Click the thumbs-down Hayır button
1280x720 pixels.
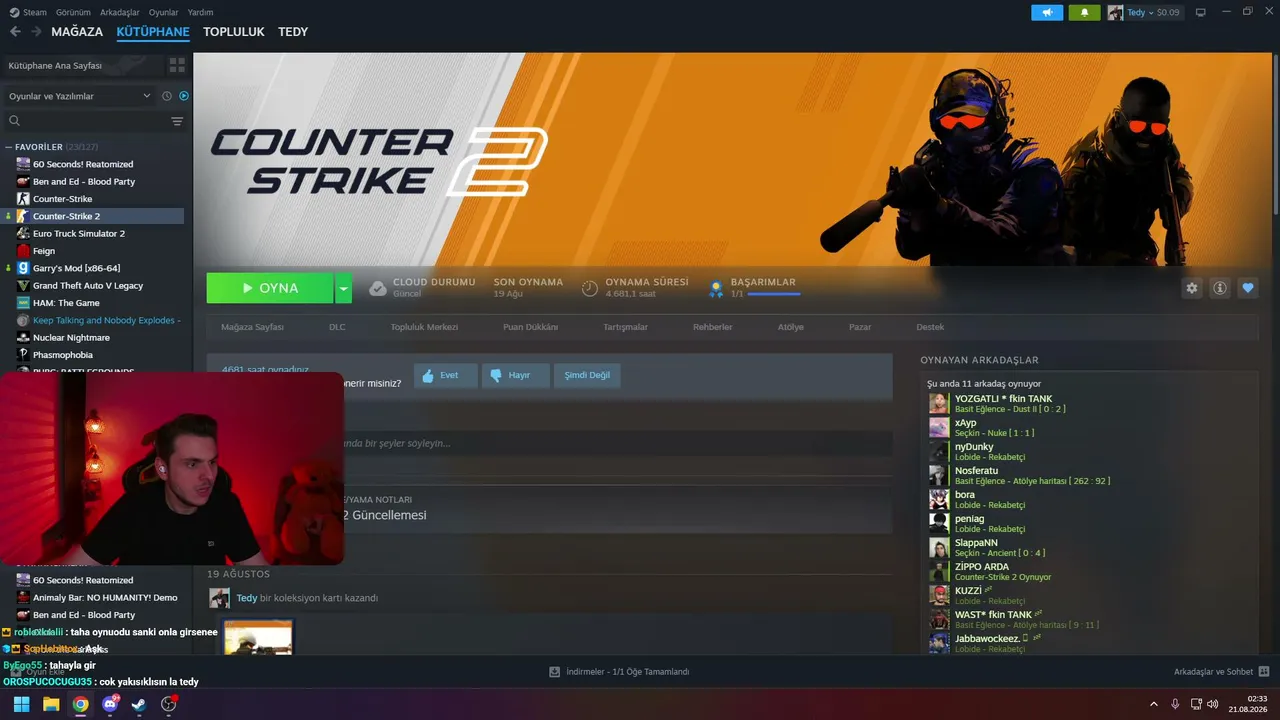[514, 376]
